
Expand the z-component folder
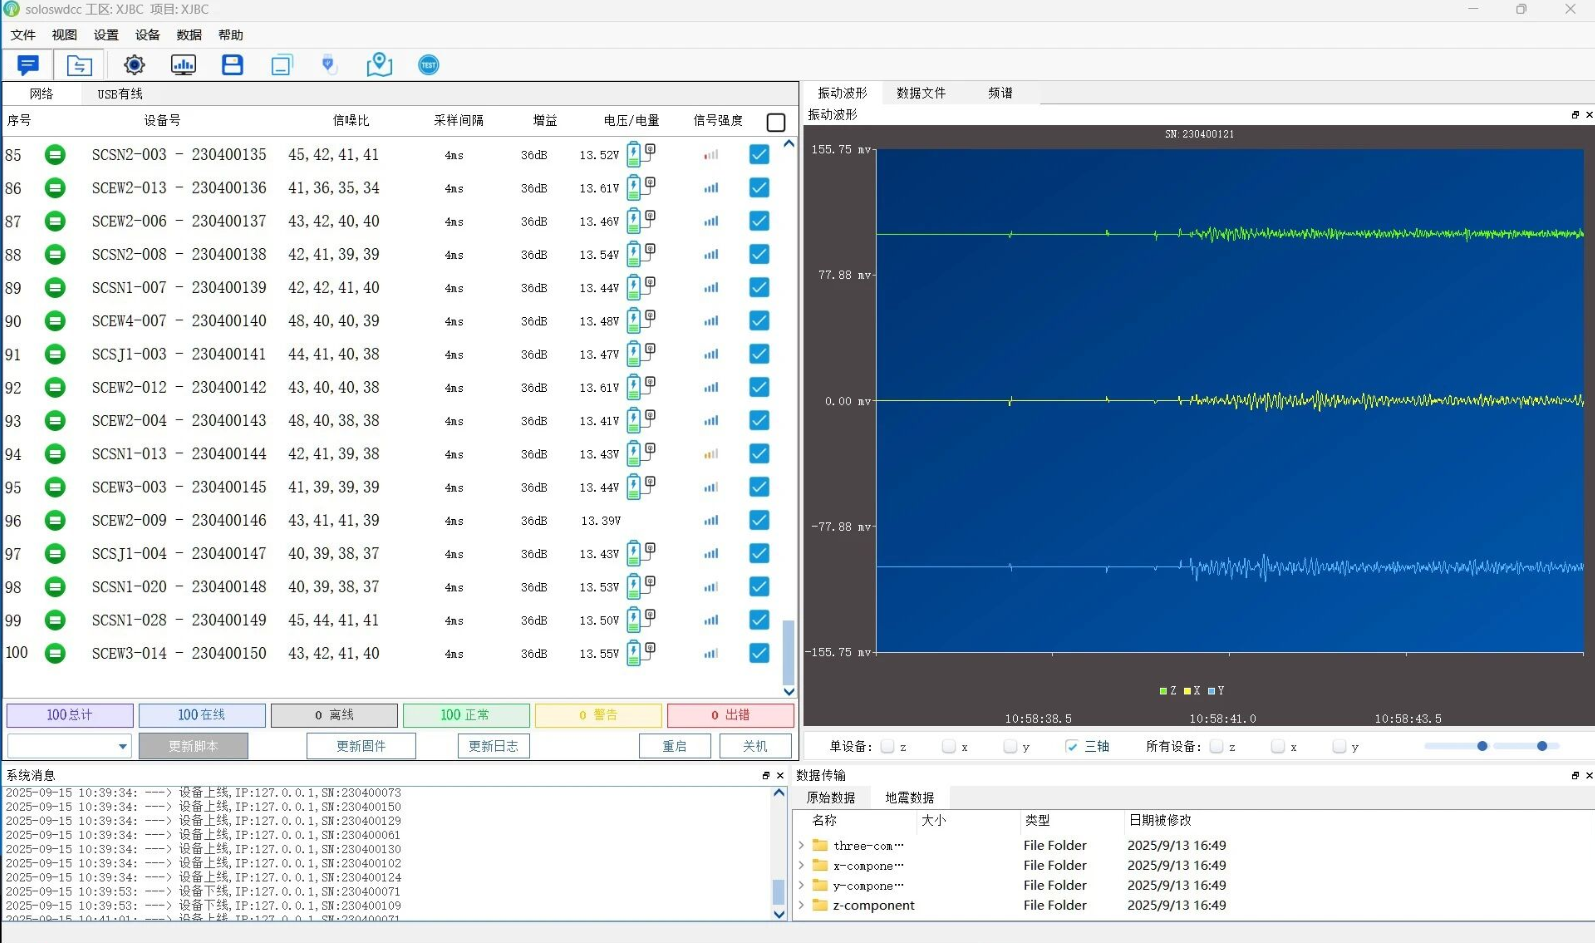(x=801, y=905)
